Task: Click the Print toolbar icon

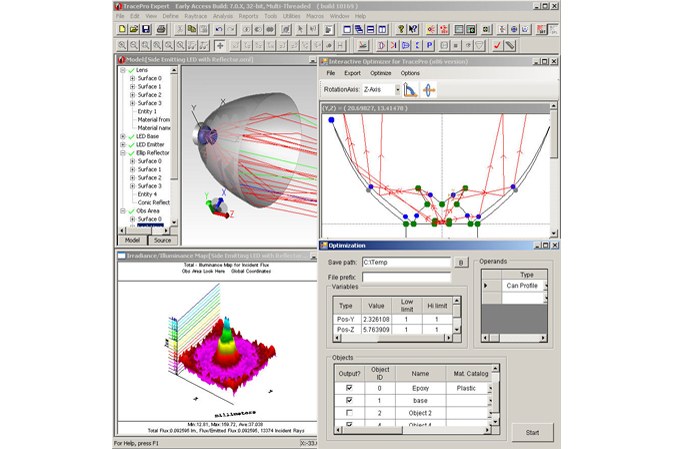Action: point(160,29)
